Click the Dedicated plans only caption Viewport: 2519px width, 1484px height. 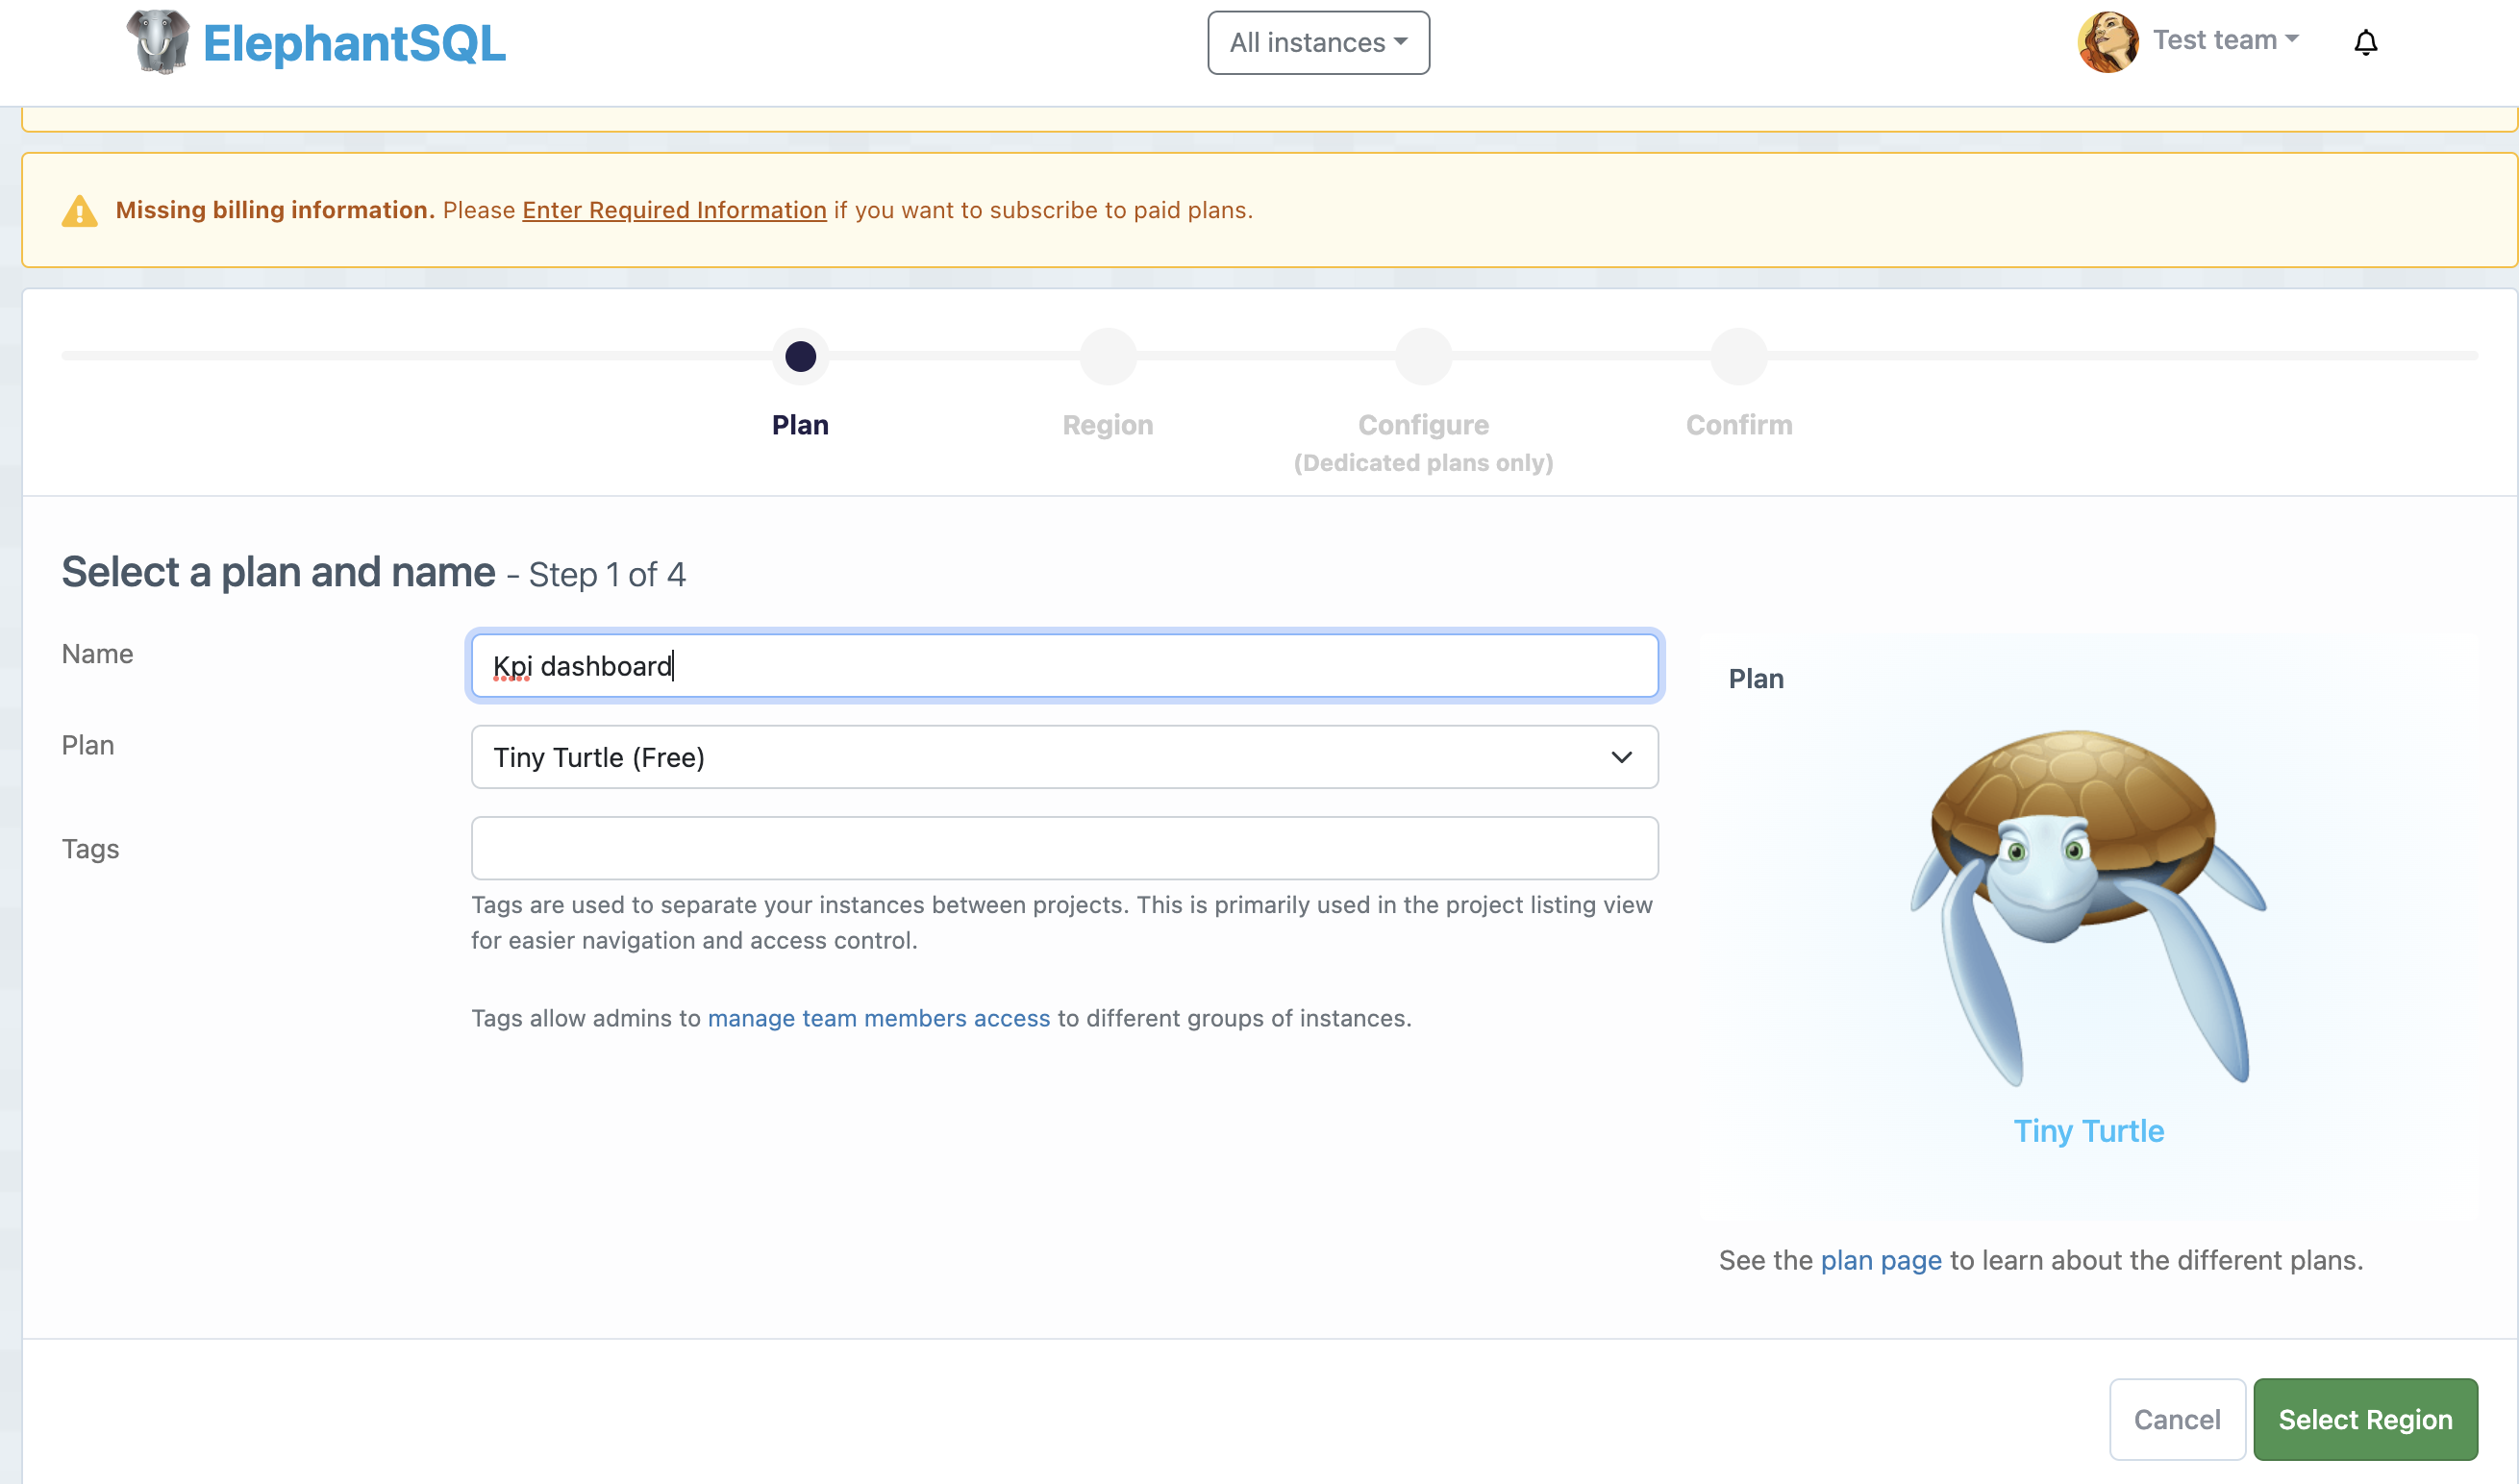click(x=1423, y=463)
